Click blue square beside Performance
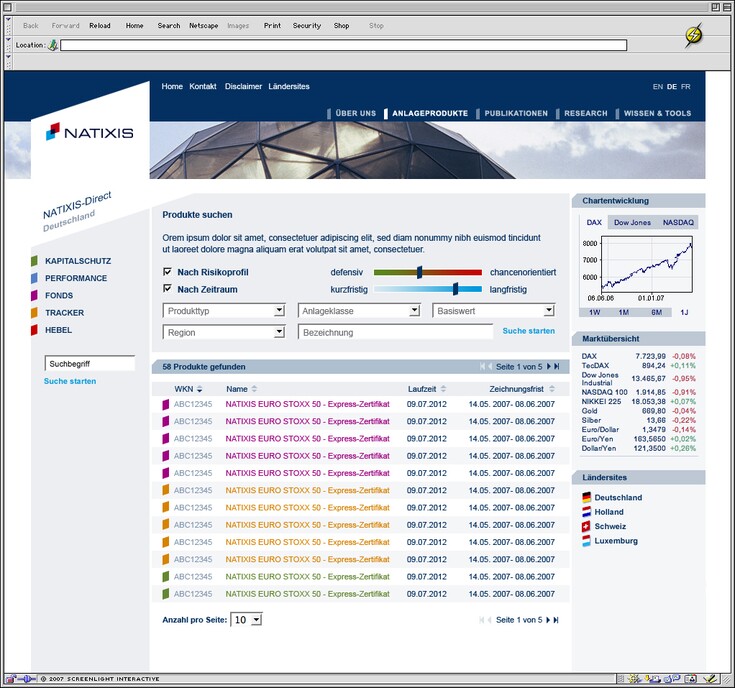Image resolution: width=735 pixels, height=688 pixels. pyautogui.click(x=34, y=278)
